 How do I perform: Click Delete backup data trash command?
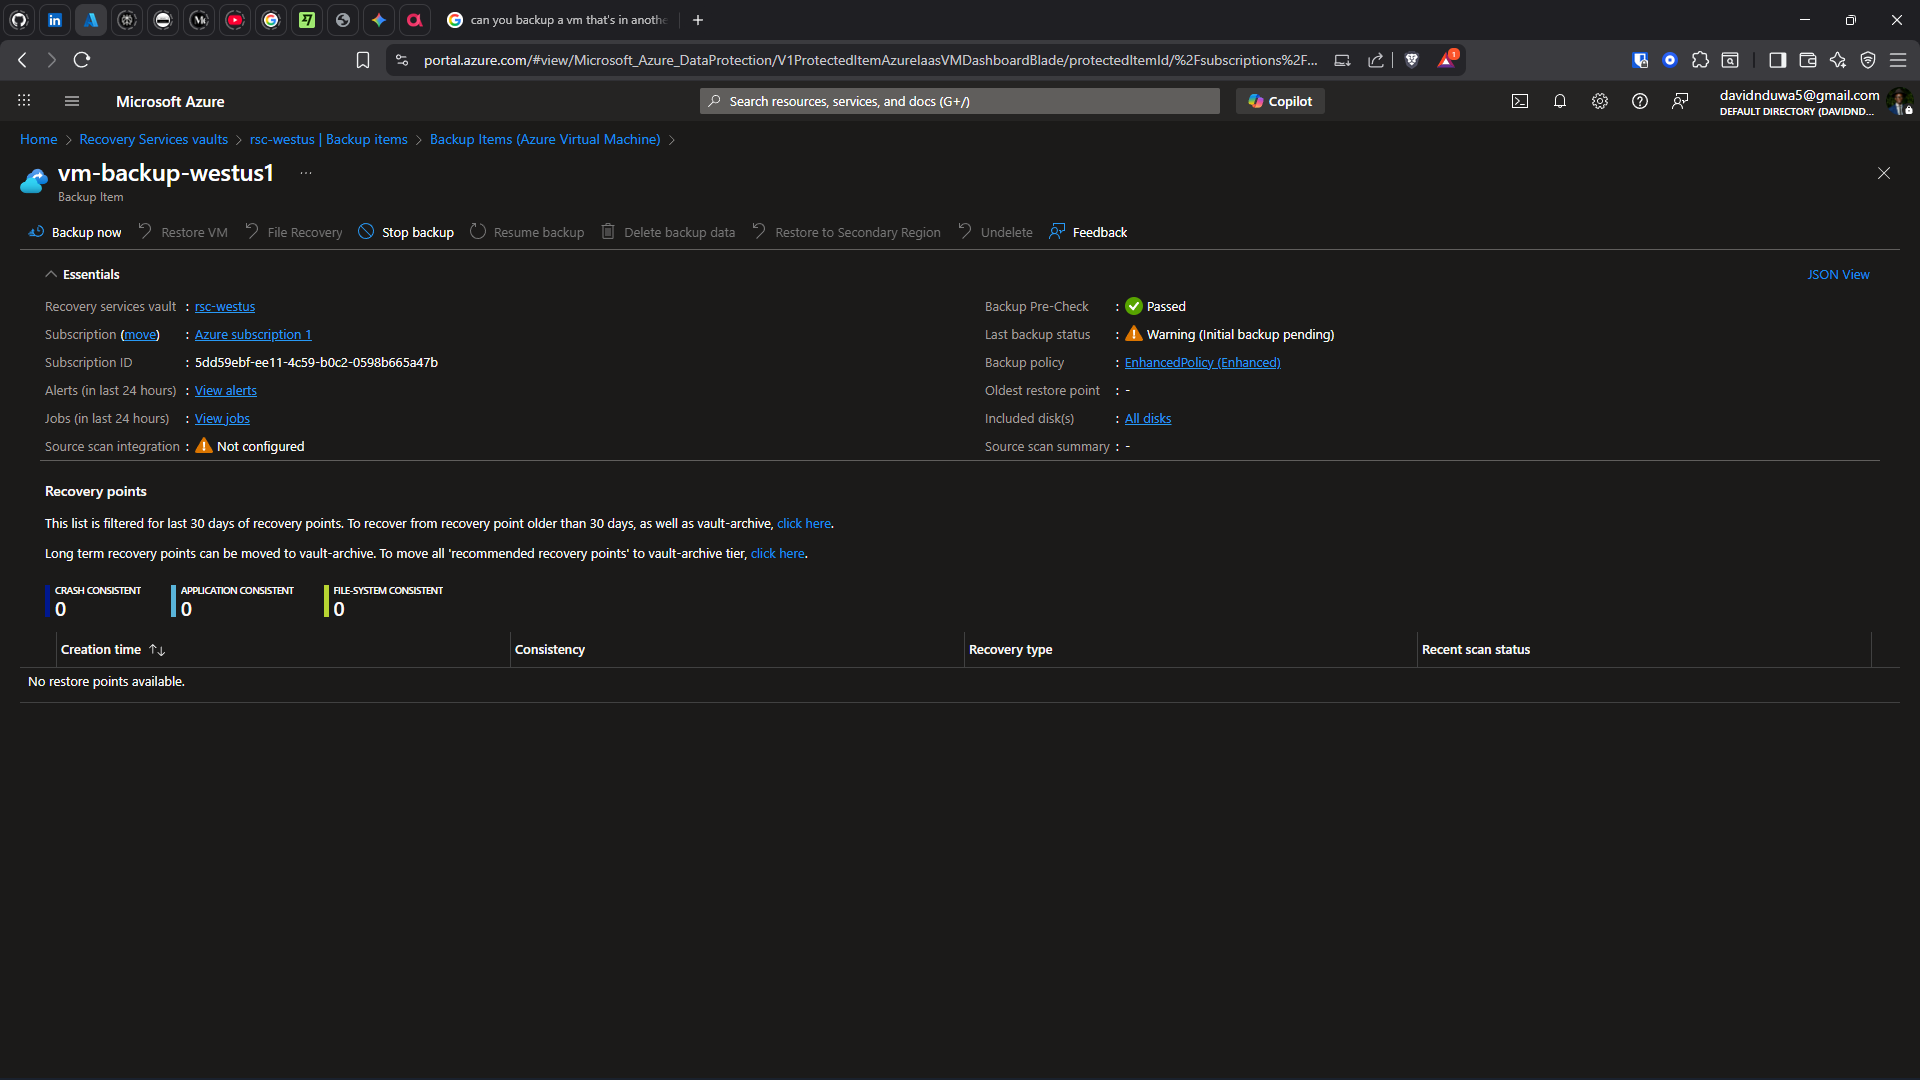point(668,232)
